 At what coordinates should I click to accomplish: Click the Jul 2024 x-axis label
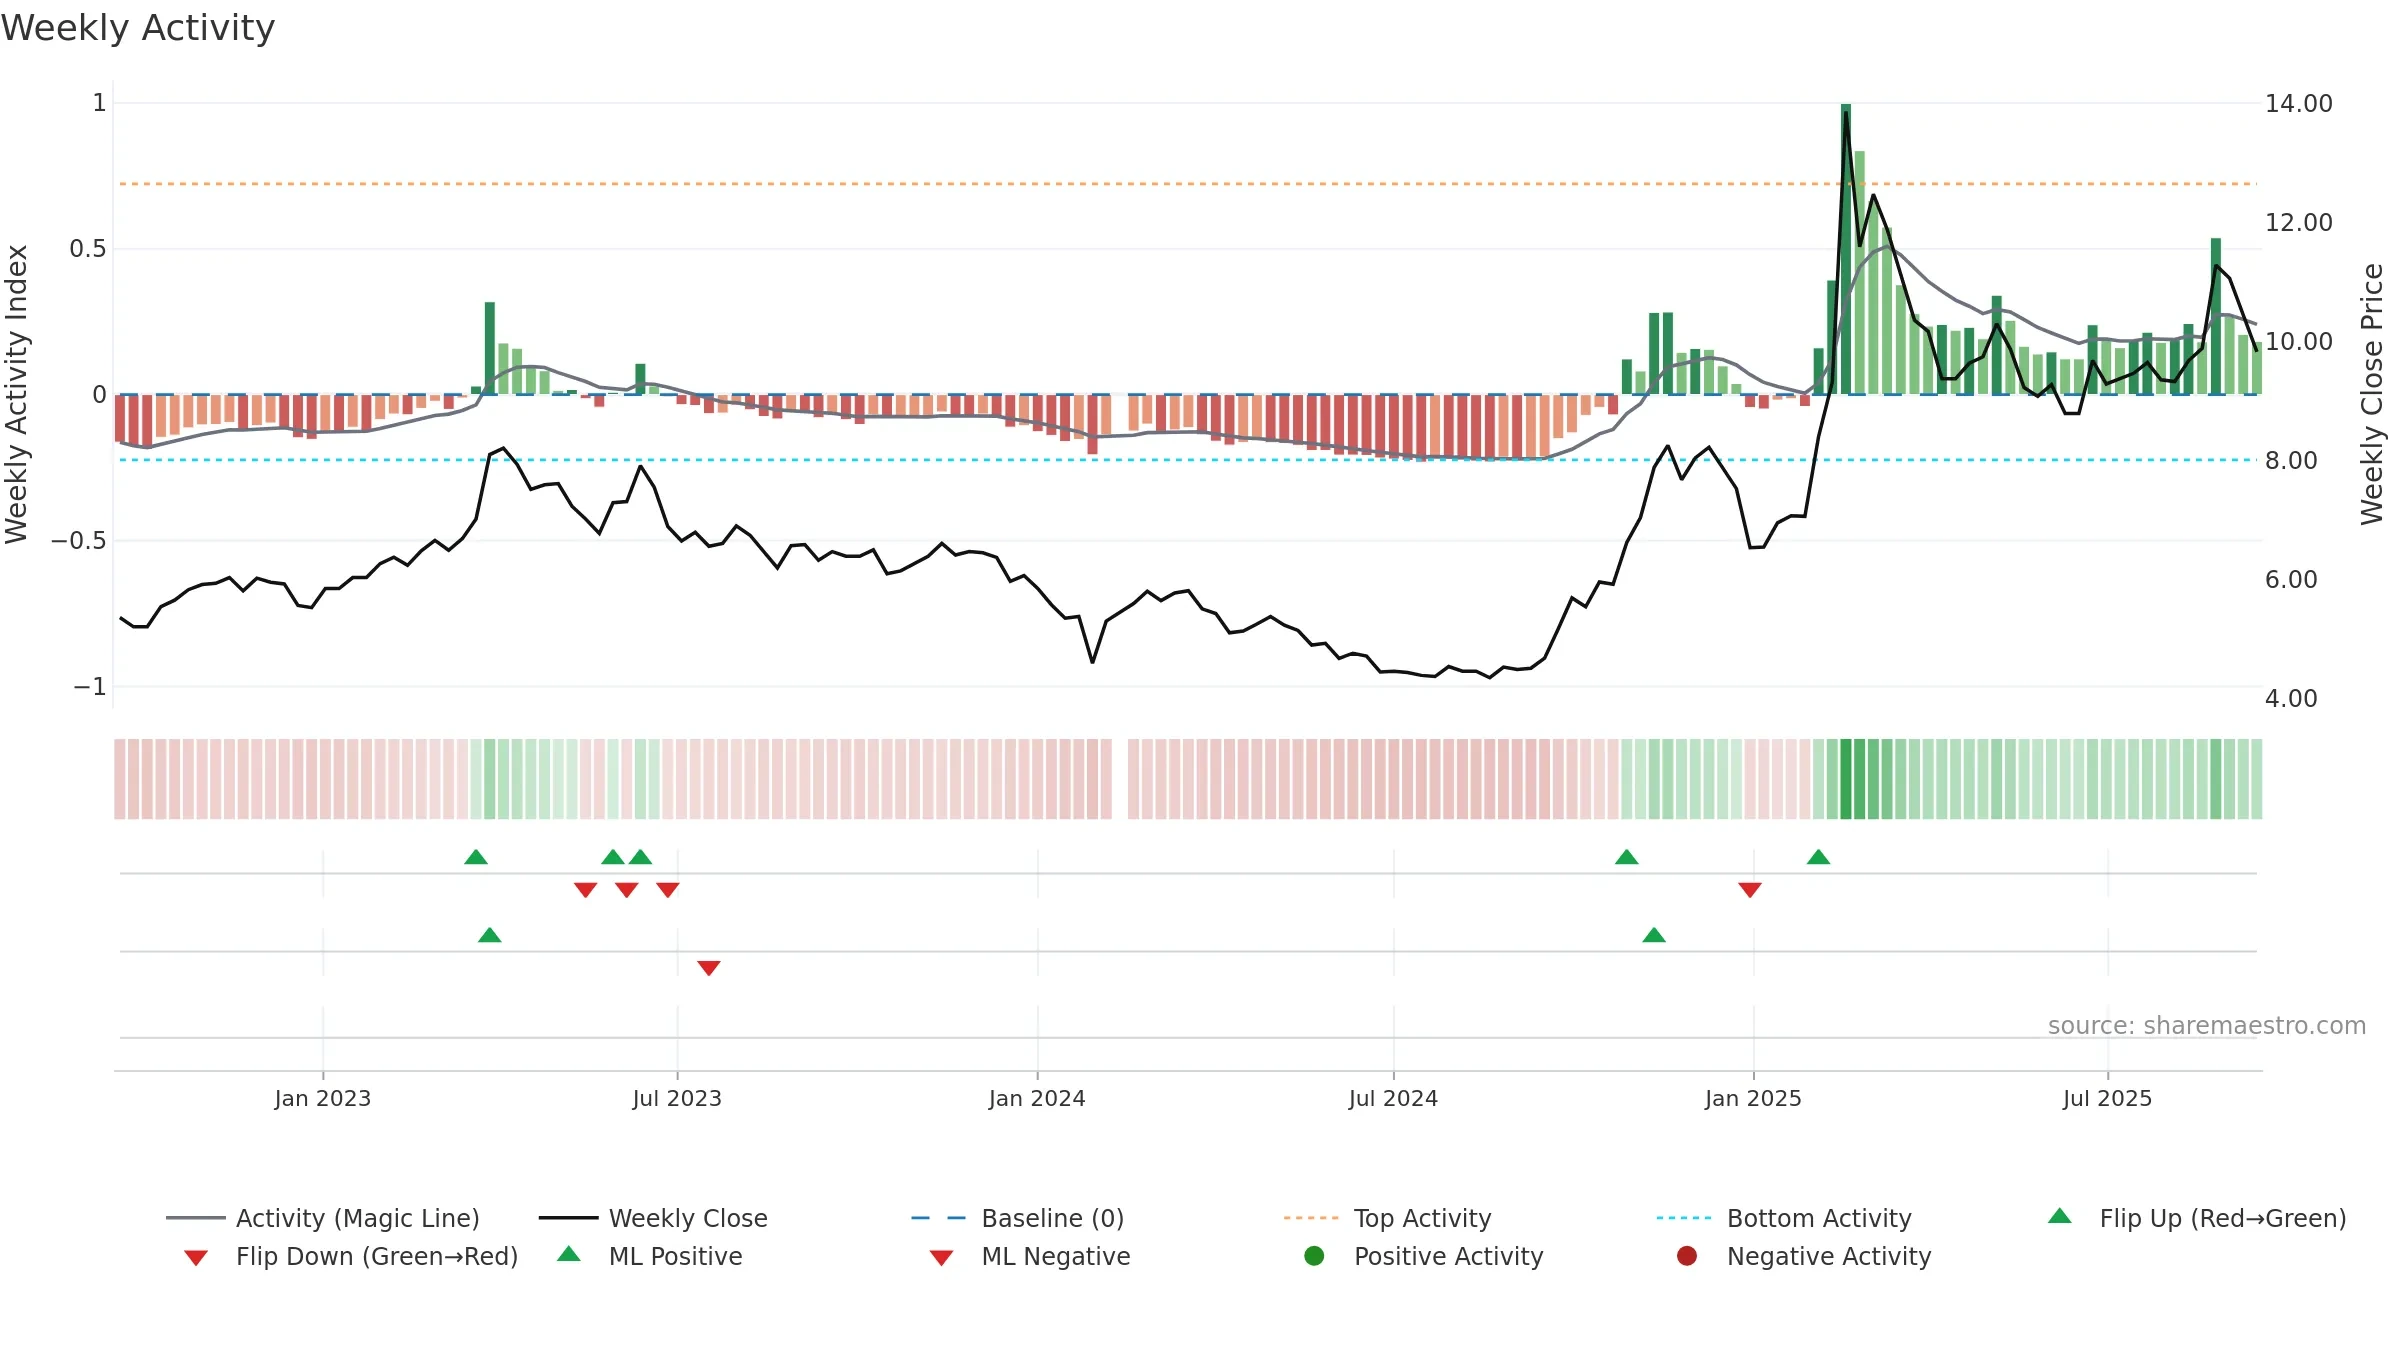[x=1393, y=1098]
